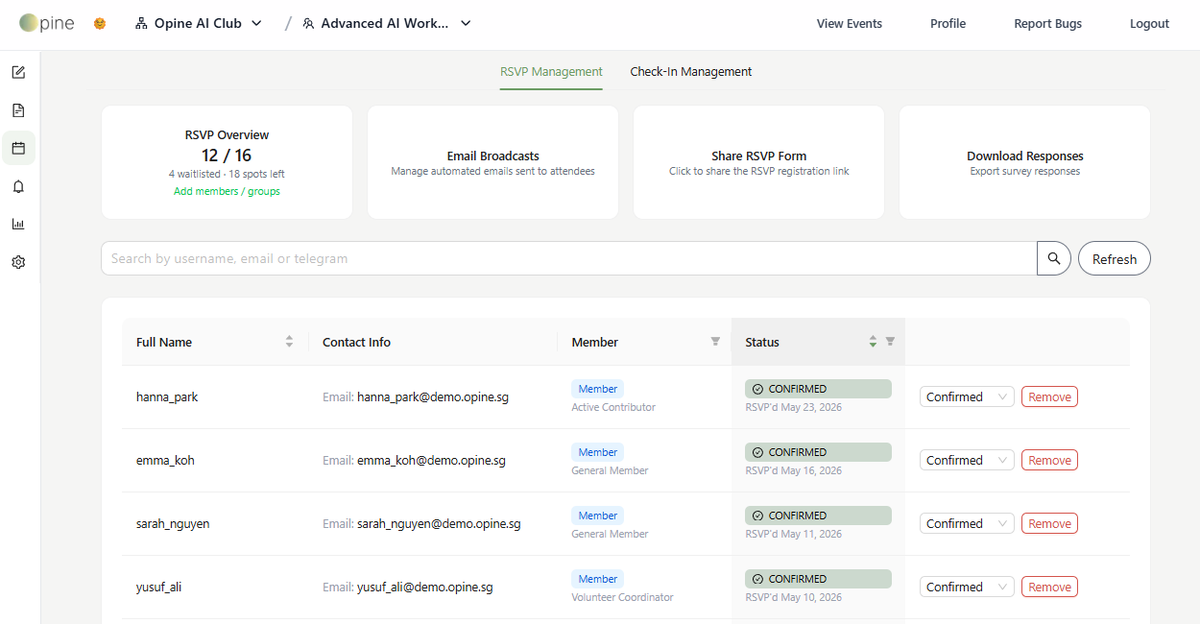The height and width of the screenshot is (624, 1200).
Task: Open the settings gear sidebar icon
Action: click(x=18, y=262)
